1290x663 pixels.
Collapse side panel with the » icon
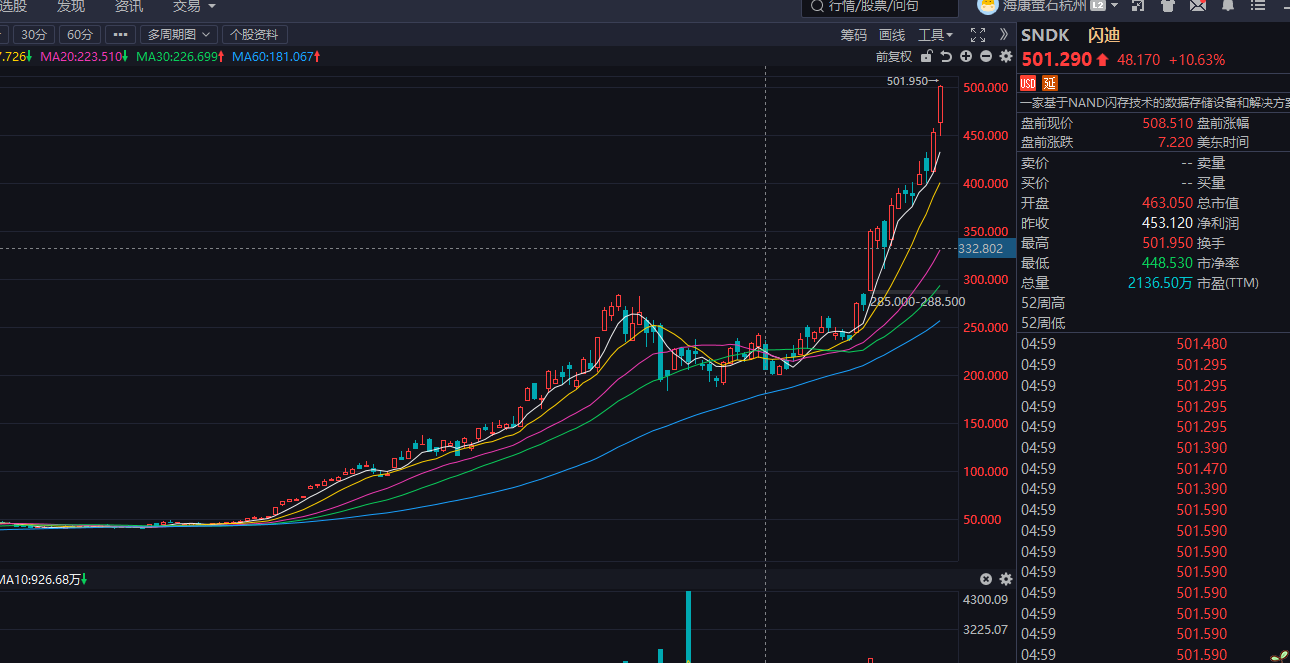pos(1004,35)
